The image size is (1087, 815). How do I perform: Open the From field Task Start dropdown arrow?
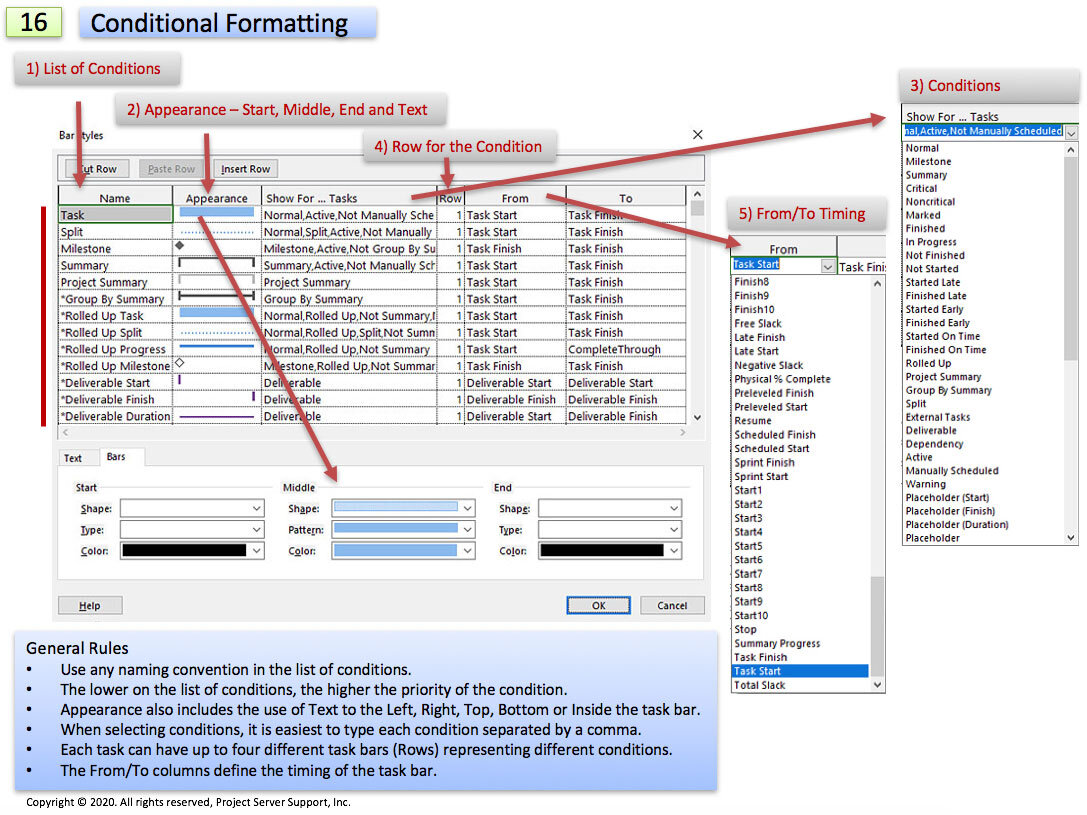coord(828,265)
